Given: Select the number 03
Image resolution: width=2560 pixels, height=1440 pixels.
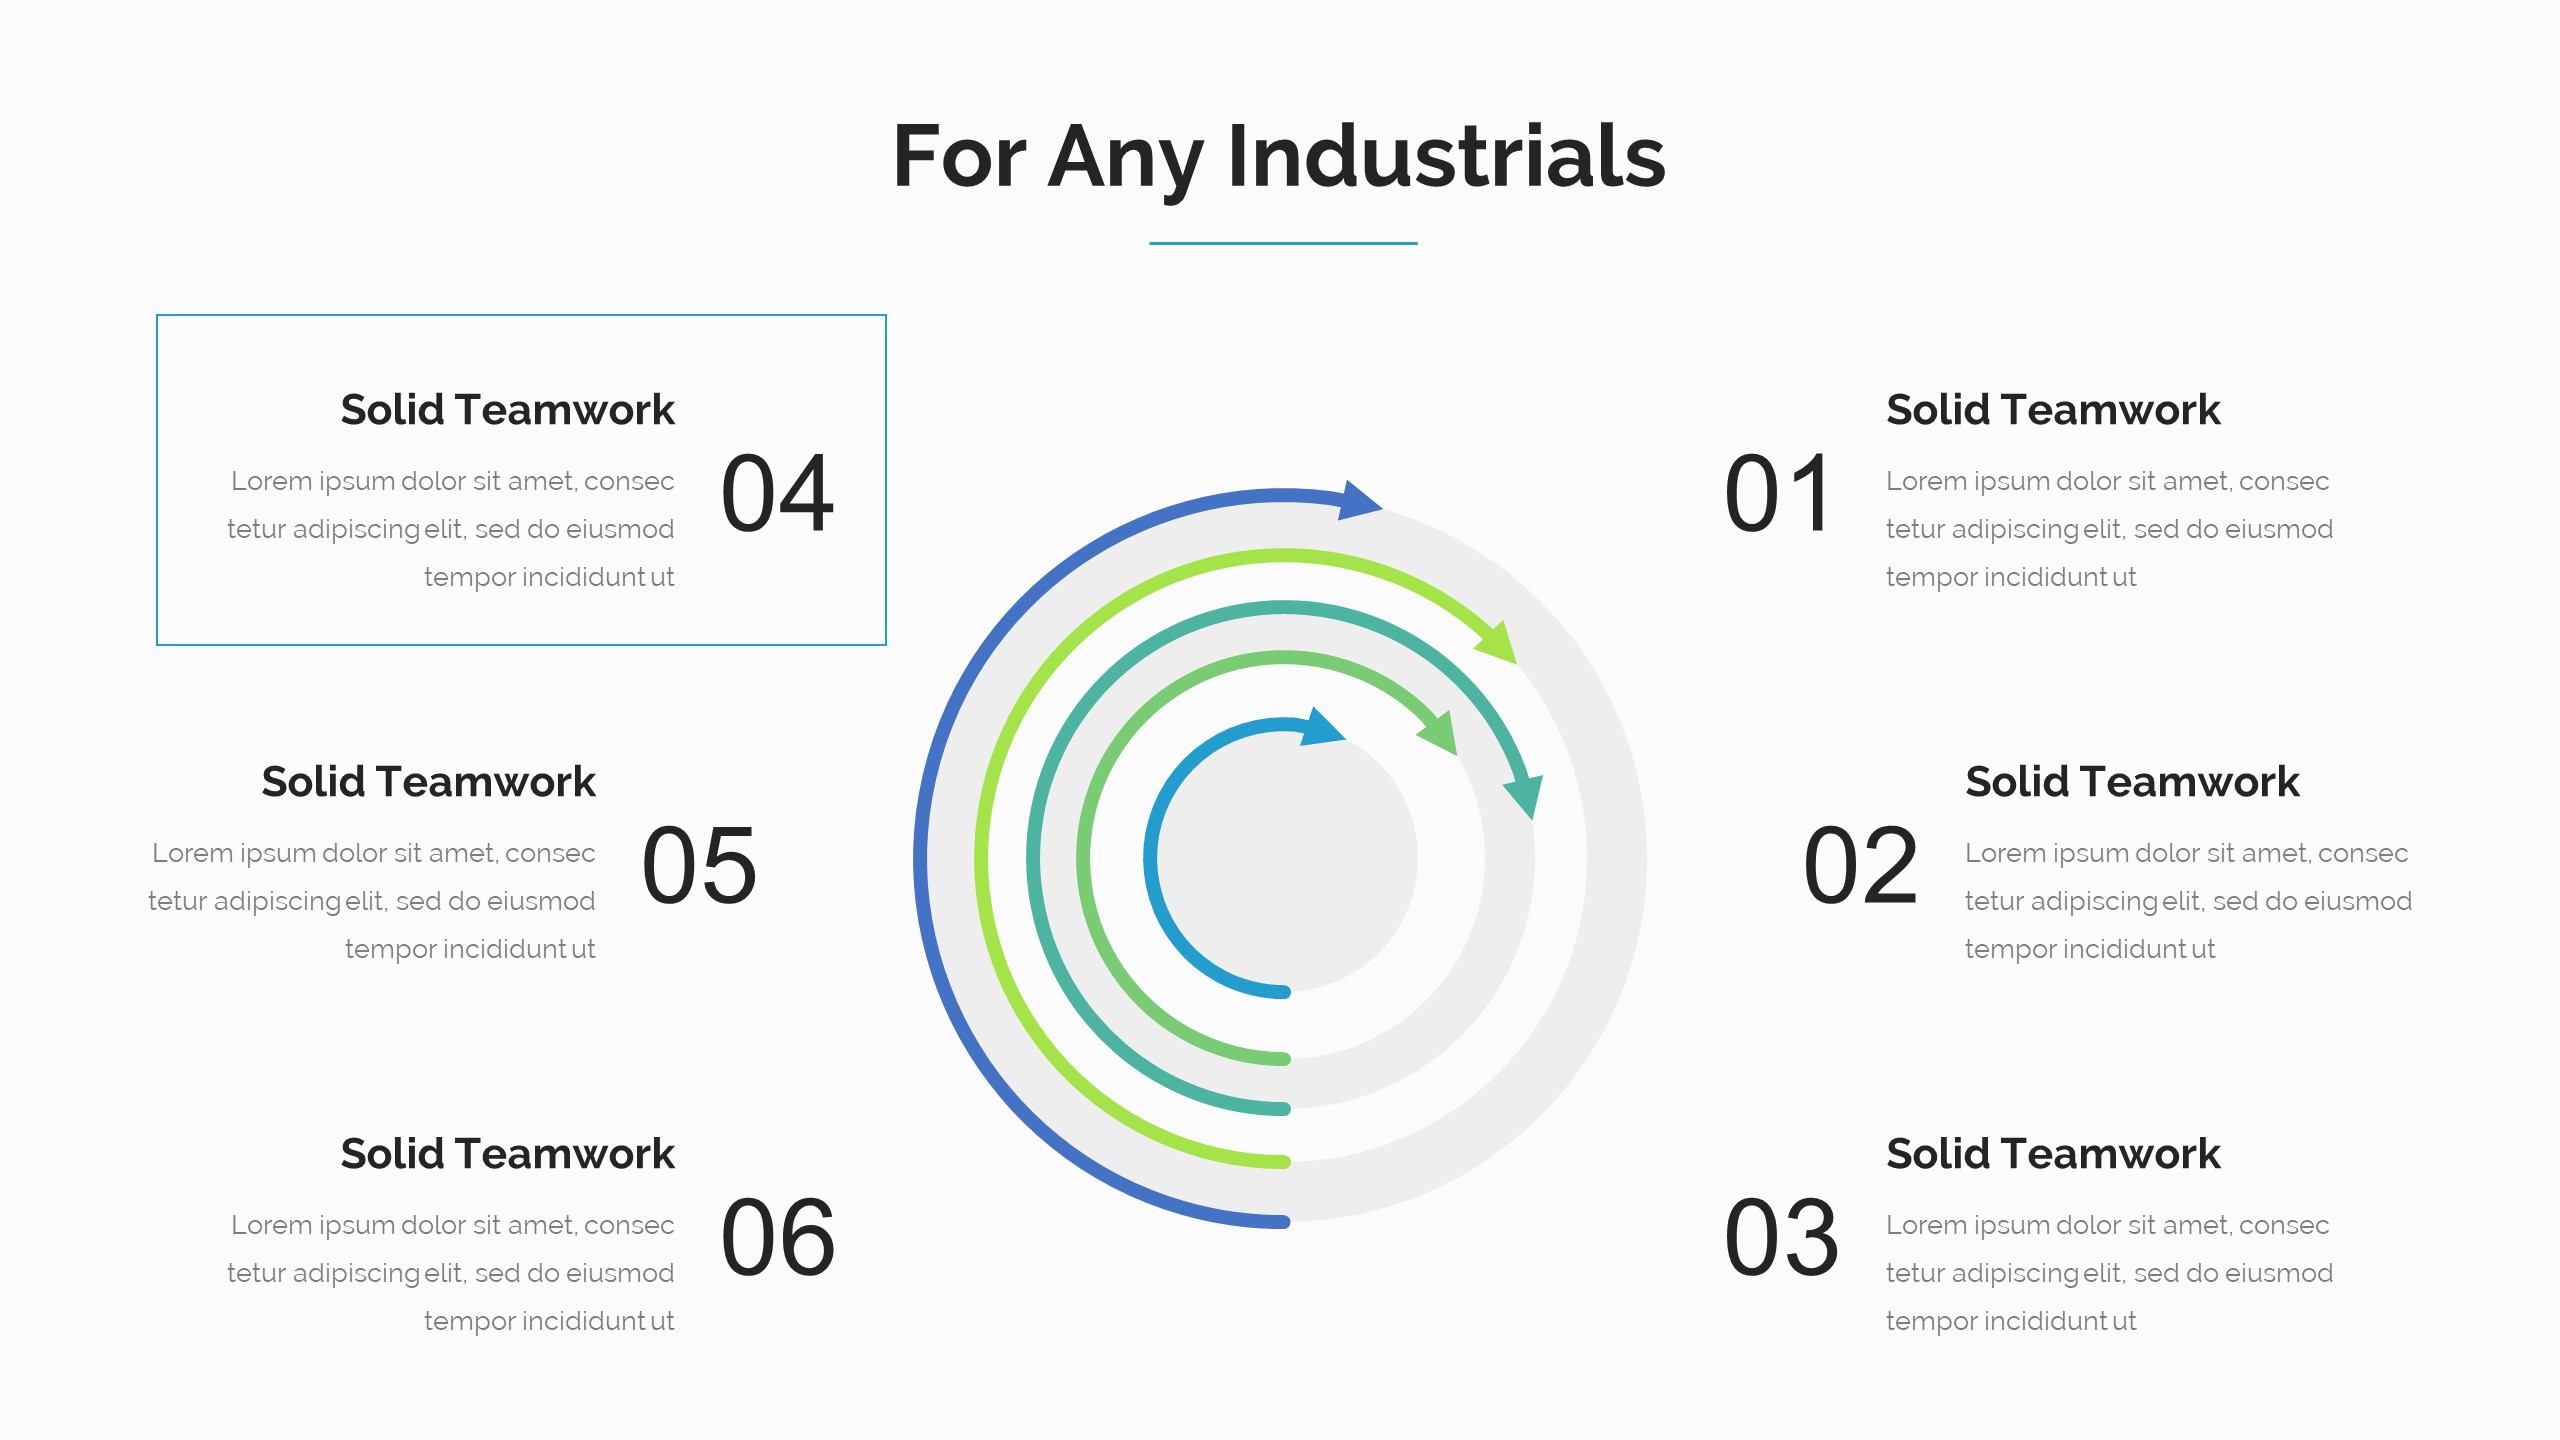Looking at the screenshot, I should pyautogui.click(x=1781, y=1238).
